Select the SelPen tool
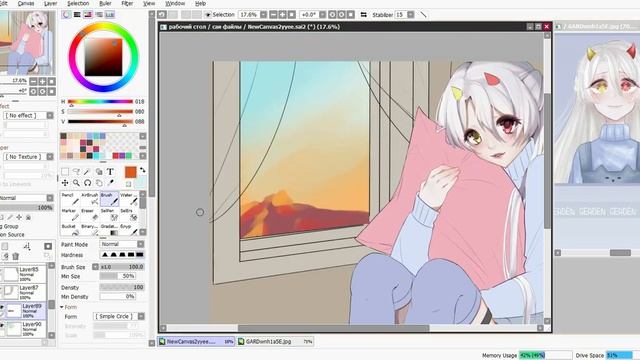640x360 pixels. (x=109, y=215)
